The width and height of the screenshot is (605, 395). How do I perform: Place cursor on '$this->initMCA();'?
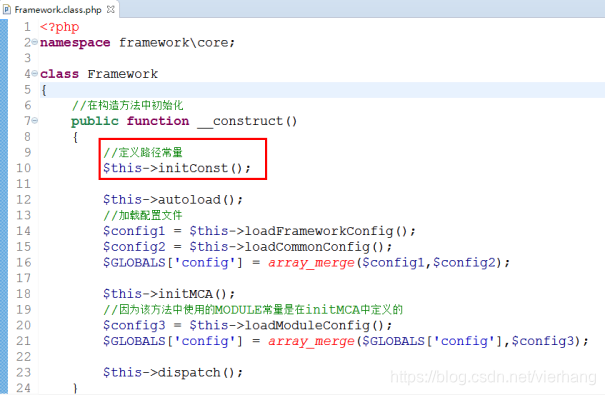(169, 294)
